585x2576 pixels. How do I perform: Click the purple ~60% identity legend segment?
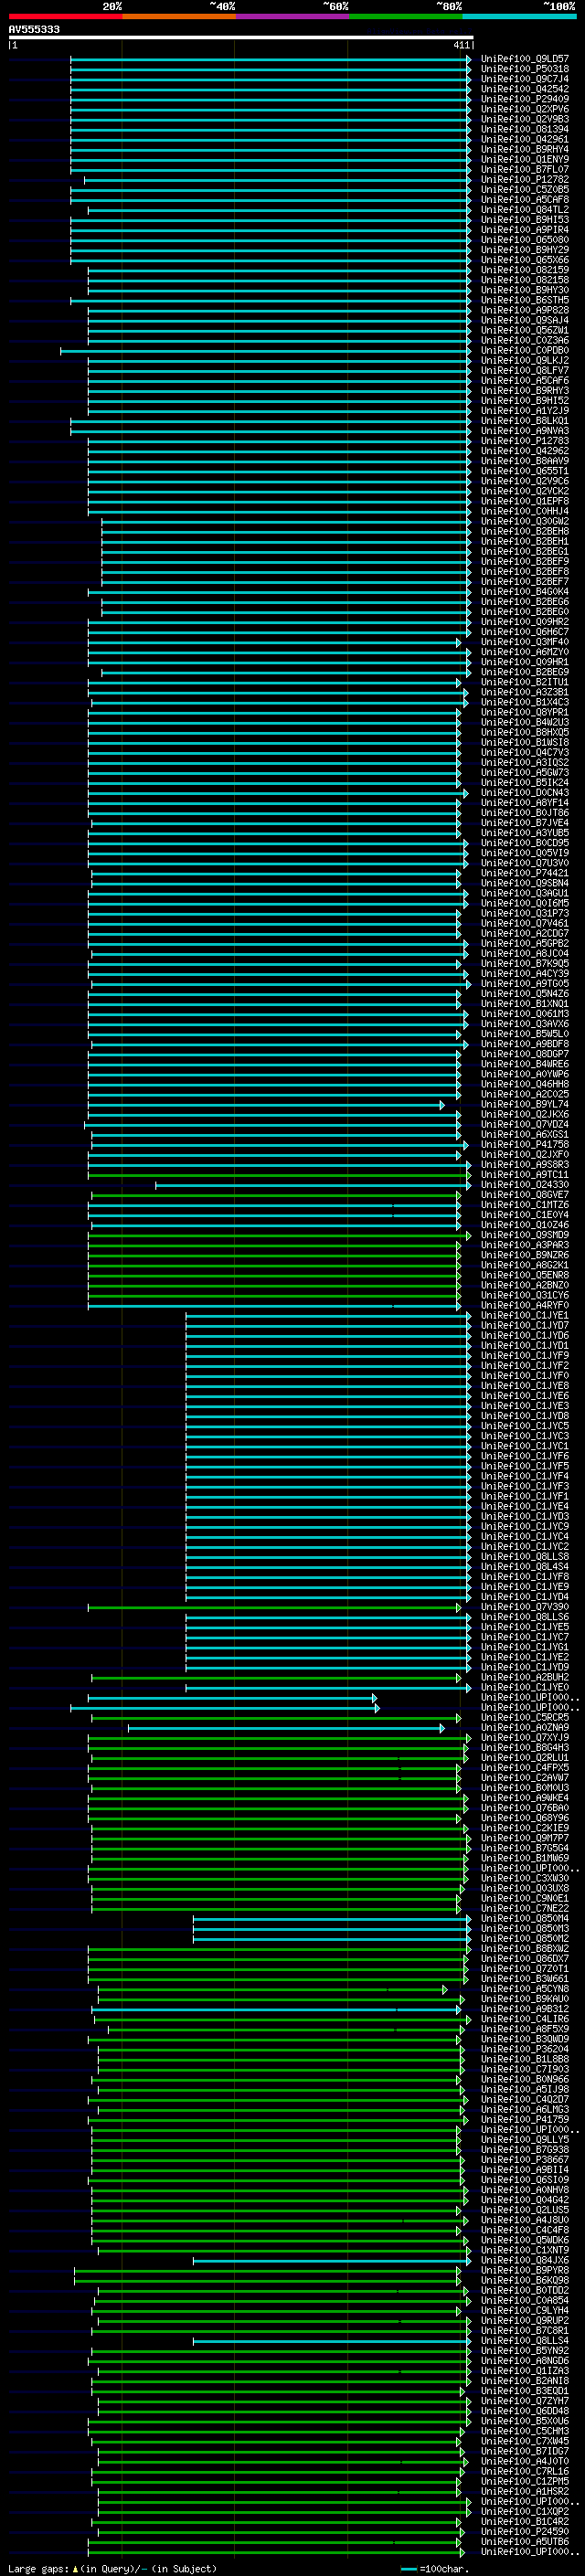(292, 16)
